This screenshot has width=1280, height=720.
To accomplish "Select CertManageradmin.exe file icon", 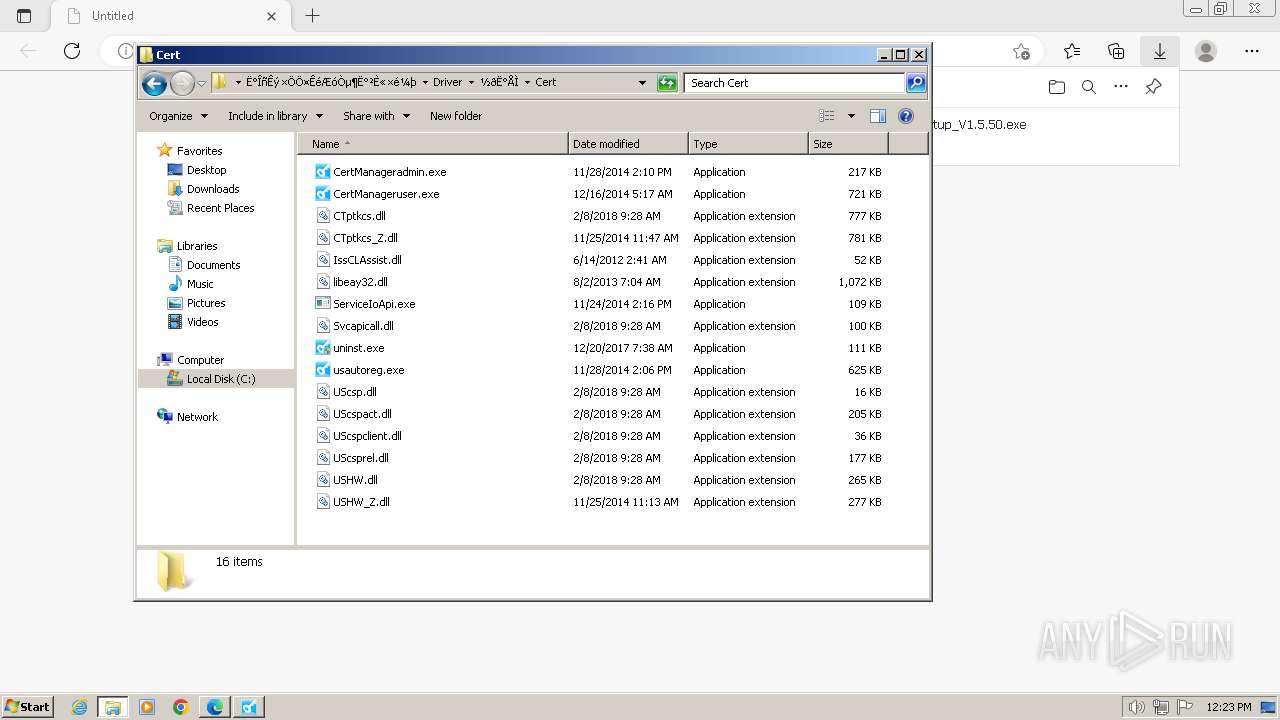I will 322,172.
